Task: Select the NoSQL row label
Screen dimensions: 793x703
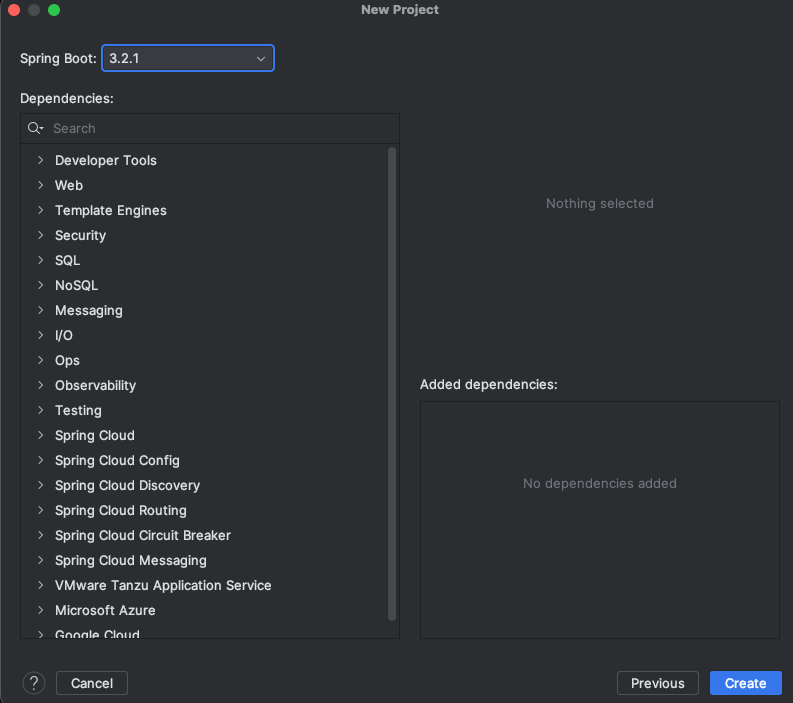Action: 76,285
